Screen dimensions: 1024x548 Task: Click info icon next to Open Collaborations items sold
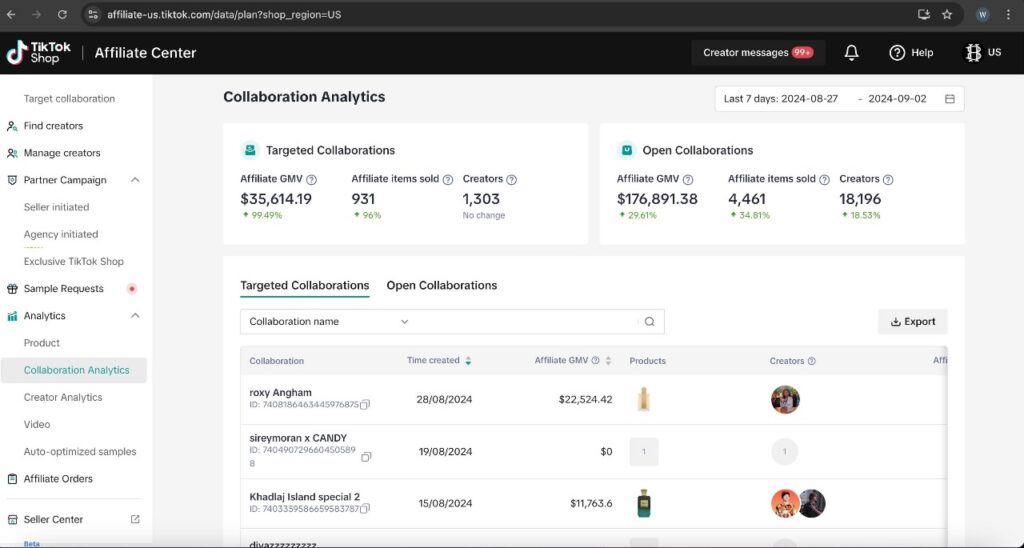(824, 180)
